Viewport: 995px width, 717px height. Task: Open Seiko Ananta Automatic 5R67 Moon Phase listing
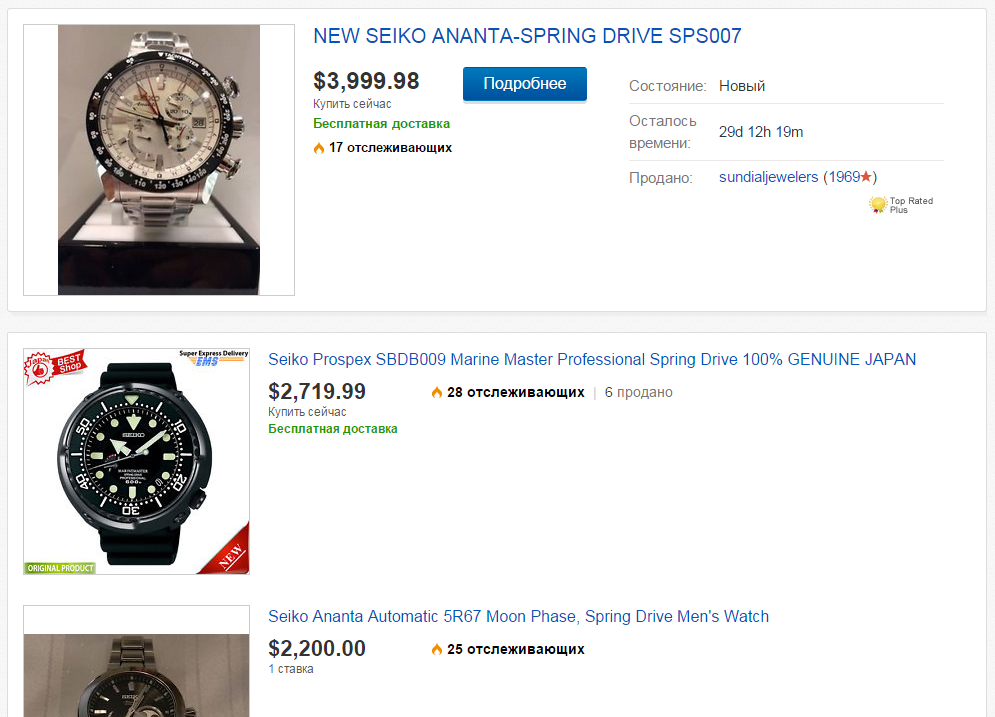pos(518,616)
